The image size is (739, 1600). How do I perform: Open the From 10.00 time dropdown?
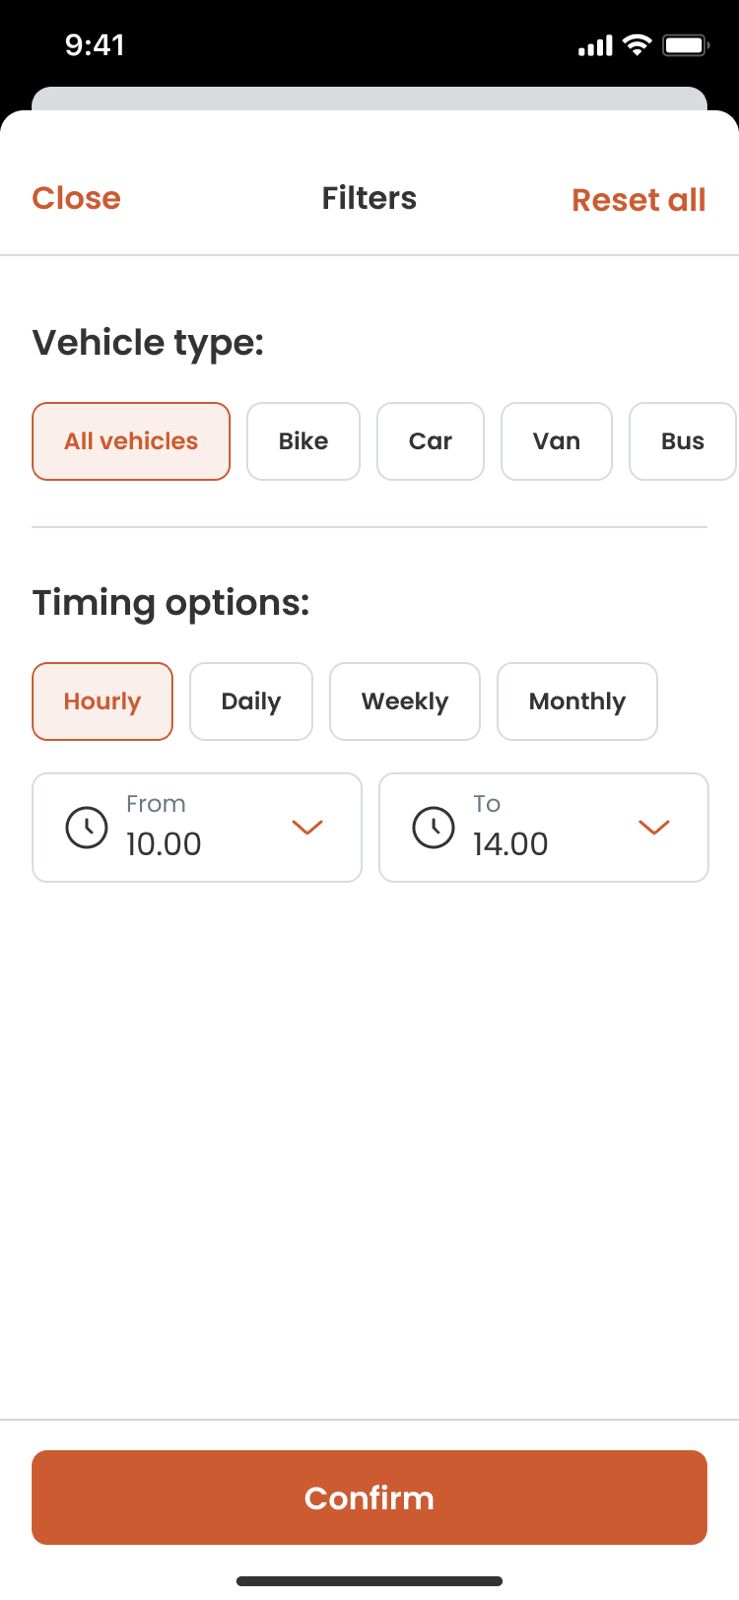[x=197, y=828]
